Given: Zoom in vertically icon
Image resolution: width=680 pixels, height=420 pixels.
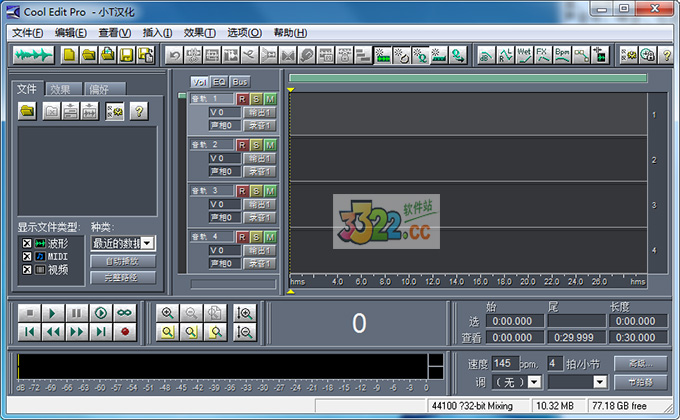Looking at the screenshot, I should (x=245, y=313).
